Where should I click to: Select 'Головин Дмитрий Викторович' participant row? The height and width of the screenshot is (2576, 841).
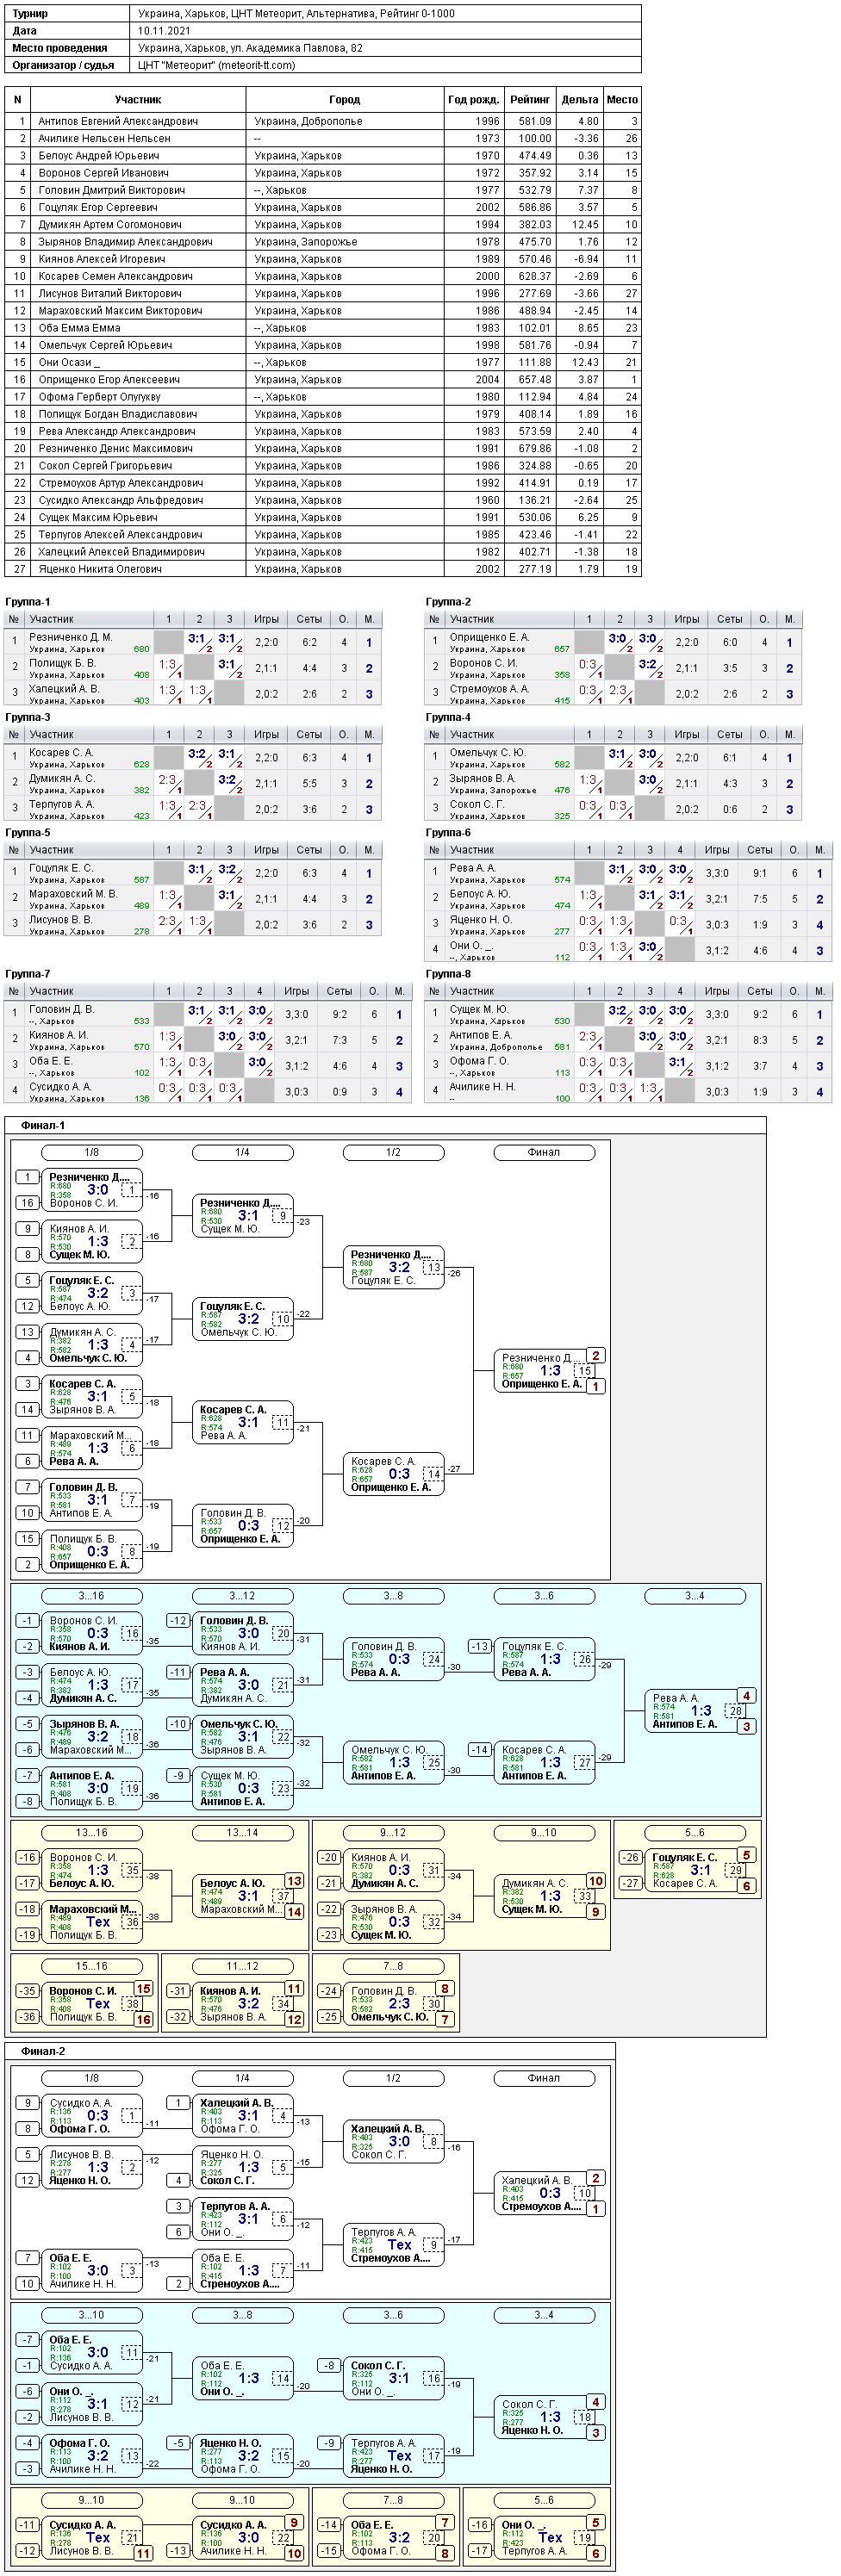click(x=323, y=190)
